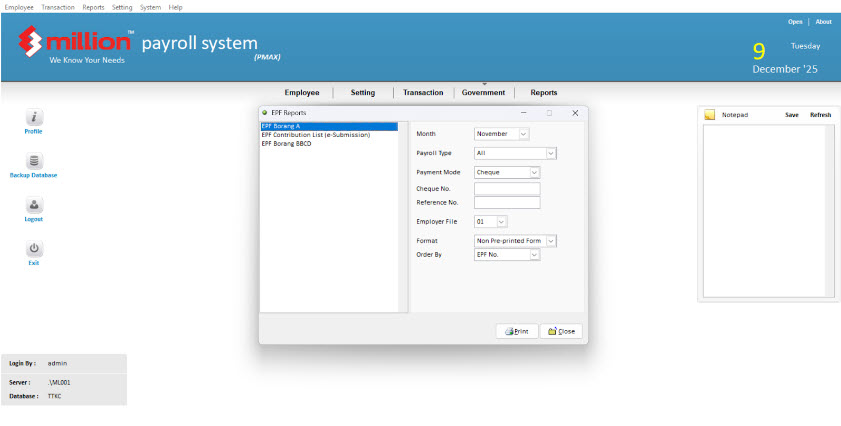Viewport: 841px width, 426px height.
Task: Open the Employee menu in the menu bar
Action: pos(19,8)
